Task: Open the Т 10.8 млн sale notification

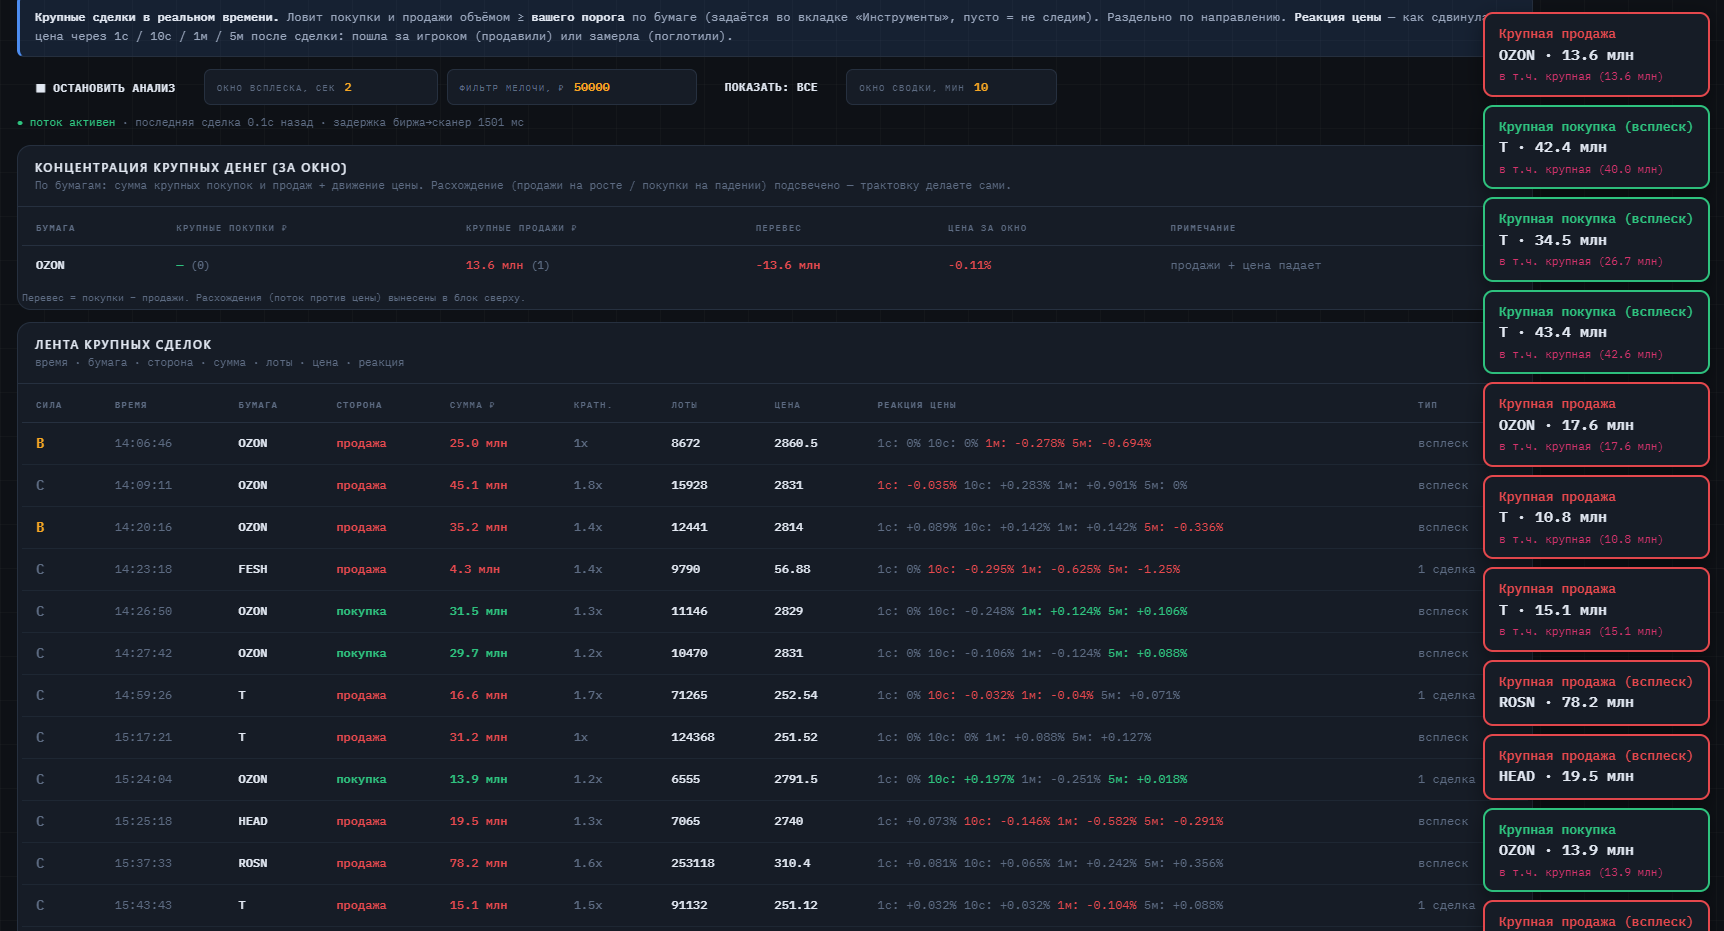Action: (x=1596, y=517)
